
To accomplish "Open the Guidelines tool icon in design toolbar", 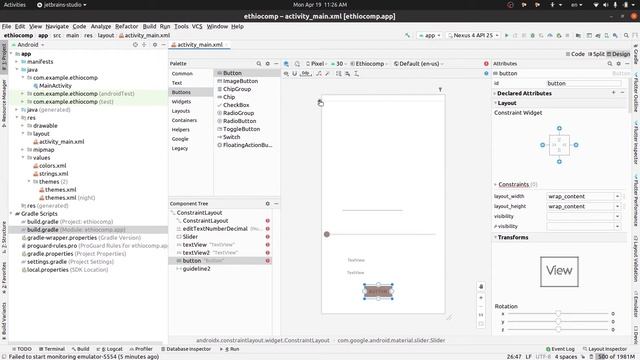I will pyautogui.click(x=356, y=74).
